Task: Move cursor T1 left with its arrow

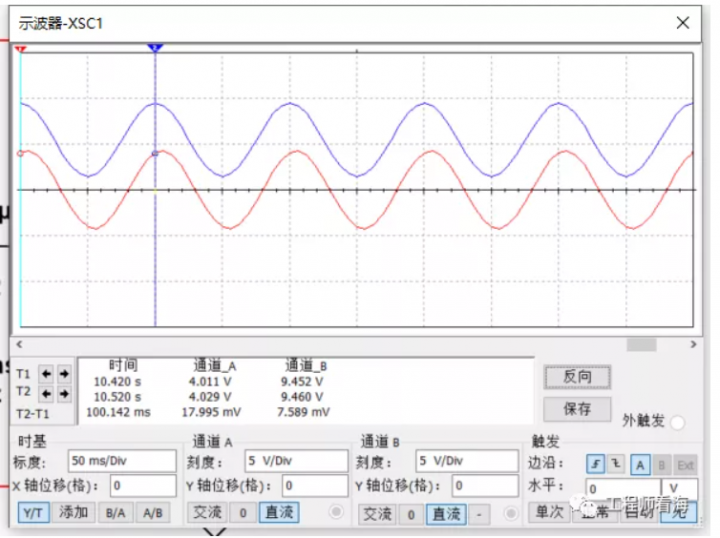Action: 46,374
